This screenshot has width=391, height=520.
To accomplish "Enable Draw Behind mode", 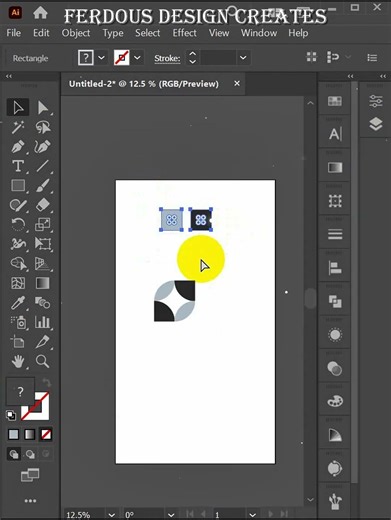I will (x=30, y=454).
